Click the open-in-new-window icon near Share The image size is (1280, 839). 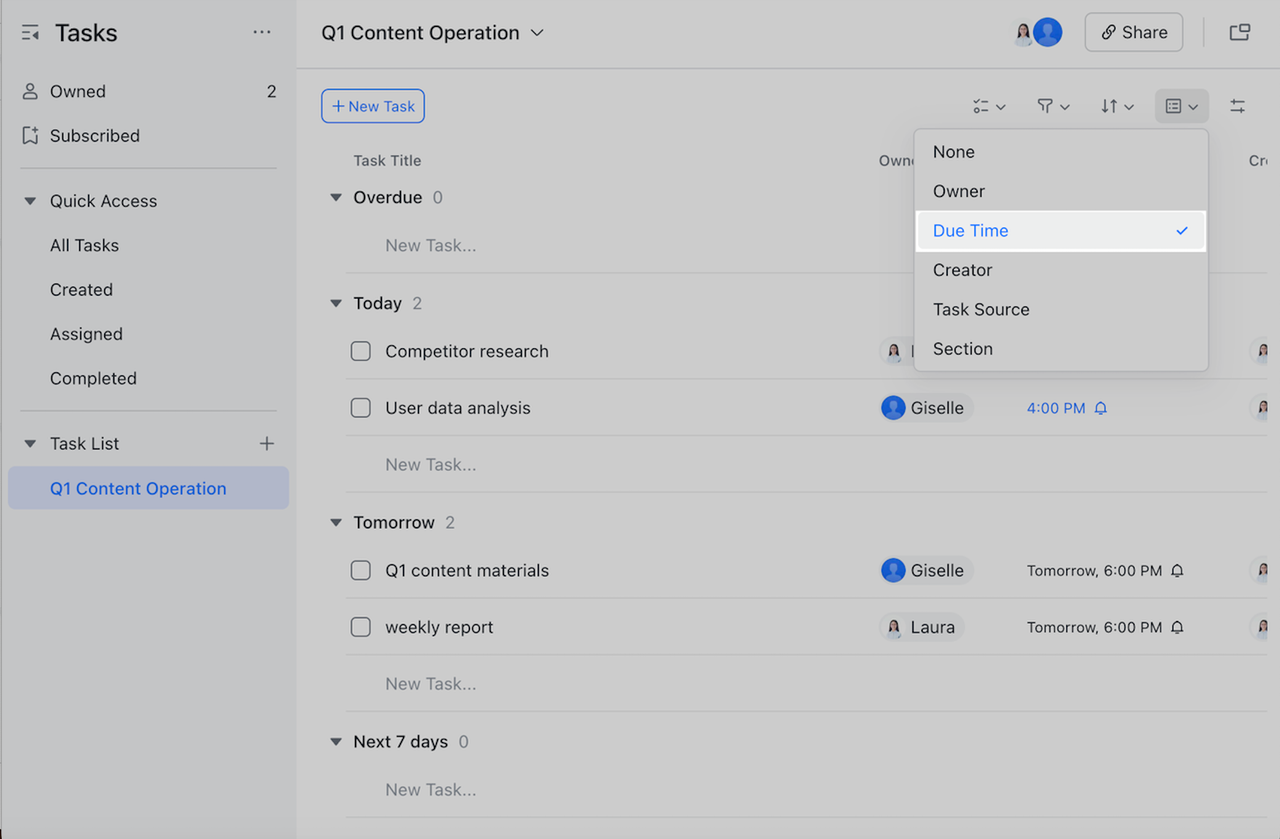click(x=1240, y=33)
